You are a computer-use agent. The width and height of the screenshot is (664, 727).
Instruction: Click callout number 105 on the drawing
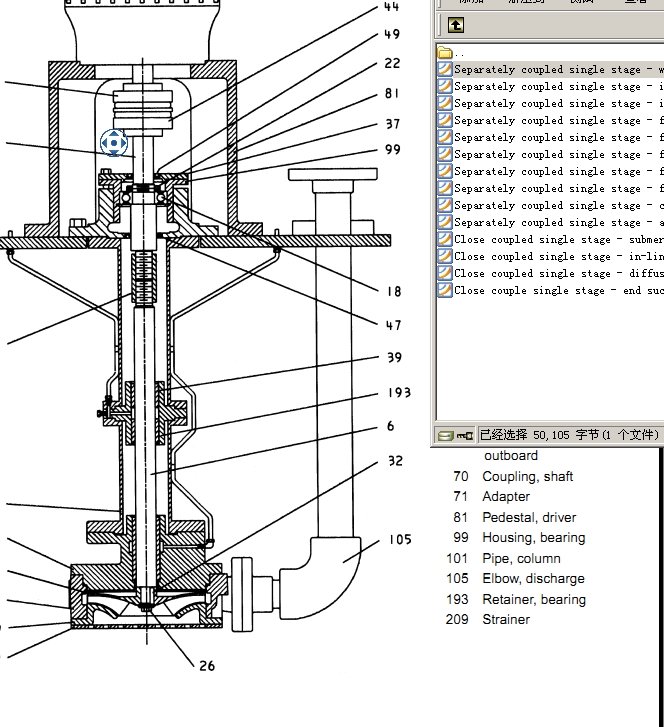coord(400,540)
